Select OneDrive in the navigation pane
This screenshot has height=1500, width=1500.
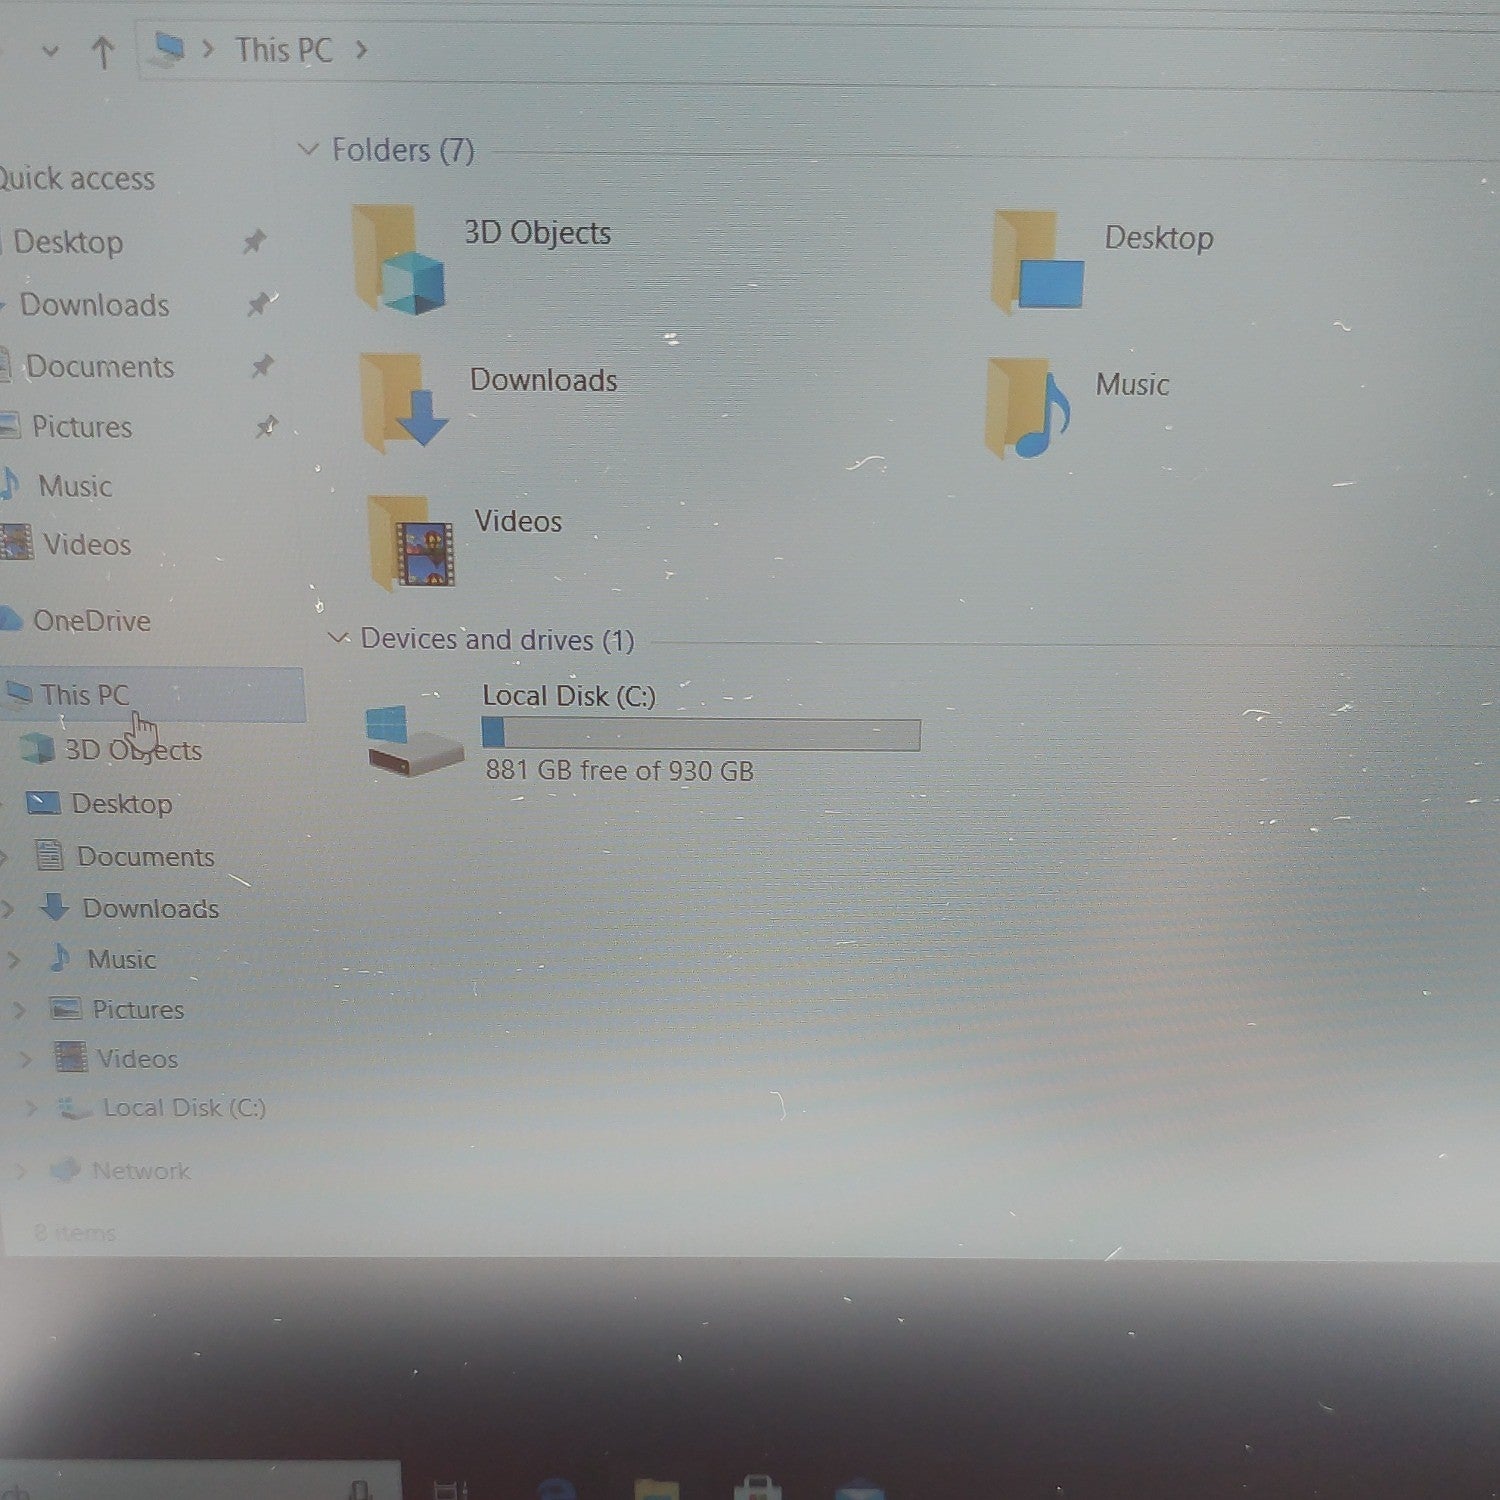(x=92, y=621)
